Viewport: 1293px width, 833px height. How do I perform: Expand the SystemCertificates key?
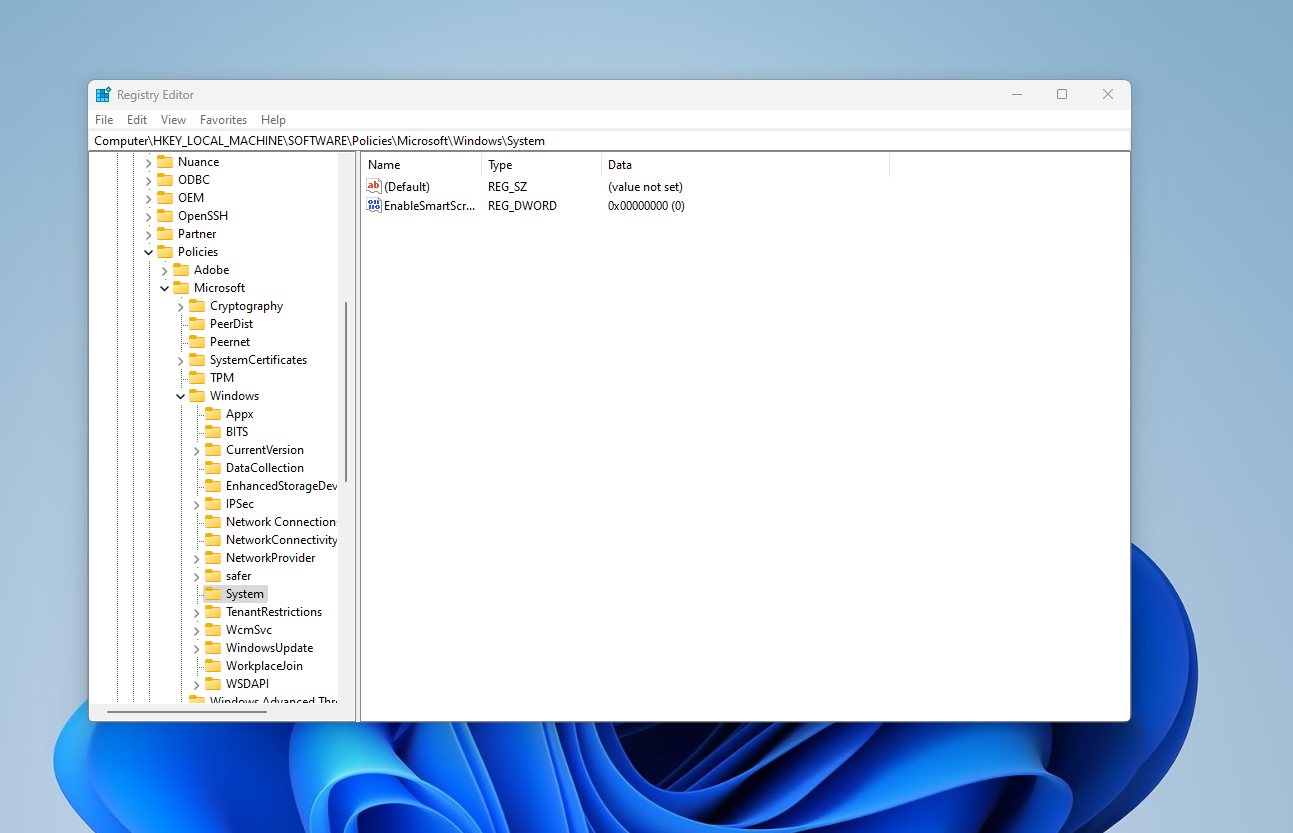pos(181,360)
